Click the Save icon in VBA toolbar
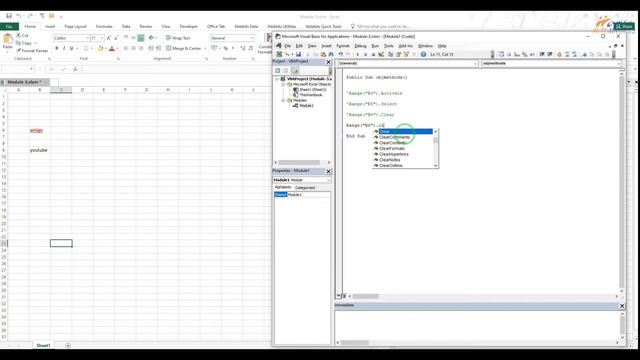Image resolution: width=640 pixels, height=360 pixels. (x=298, y=54)
